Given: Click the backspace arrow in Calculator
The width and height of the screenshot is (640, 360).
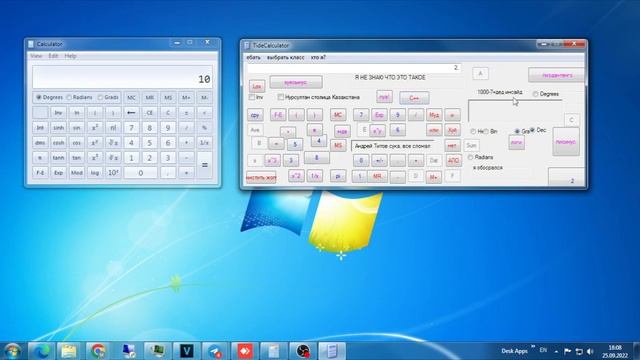Looking at the screenshot, I should point(131,113).
